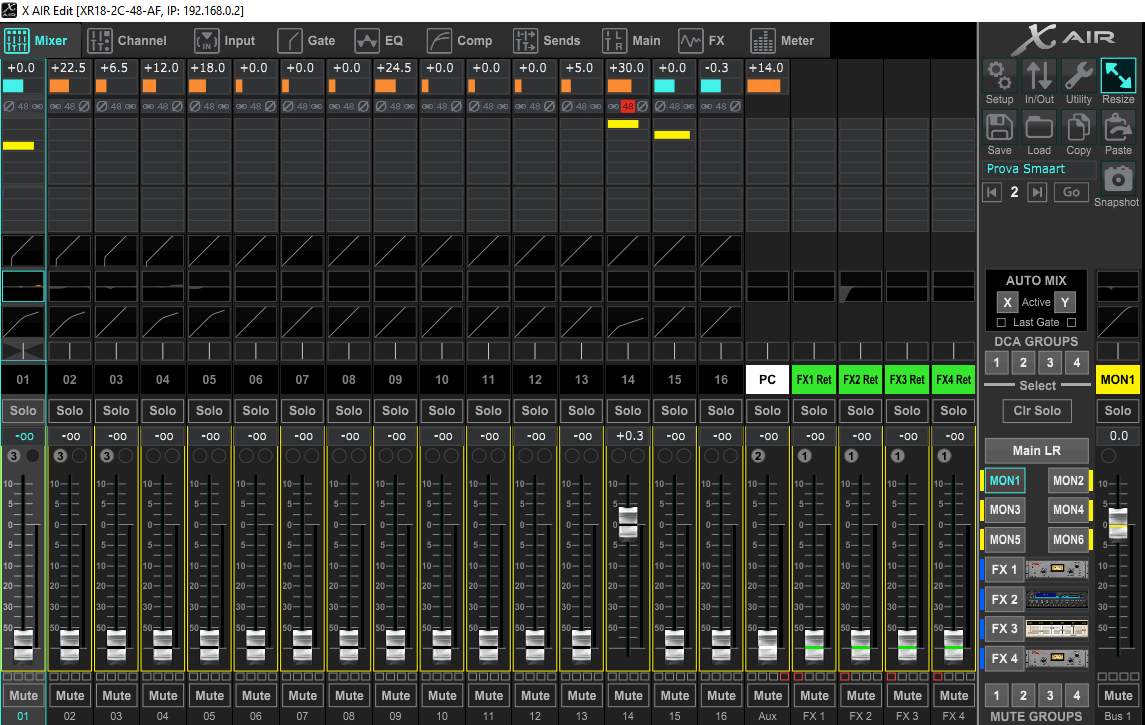This screenshot has width=1145, height=725.
Task: Click the Prova Smaart snapshot name field
Action: coord(1038,169)
